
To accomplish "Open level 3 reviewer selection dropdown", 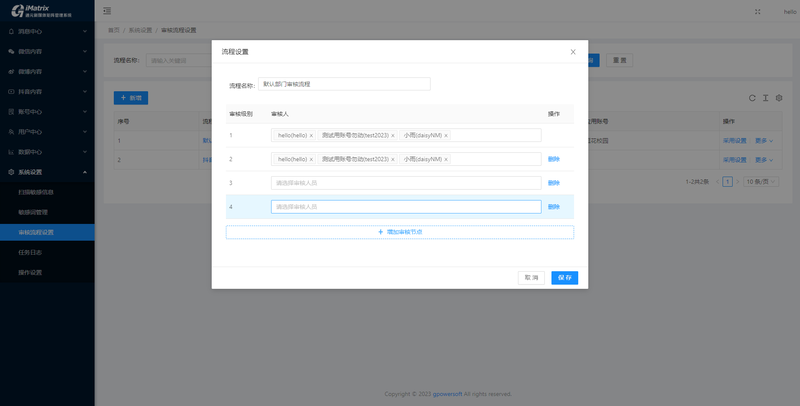I will pos(405,183).
